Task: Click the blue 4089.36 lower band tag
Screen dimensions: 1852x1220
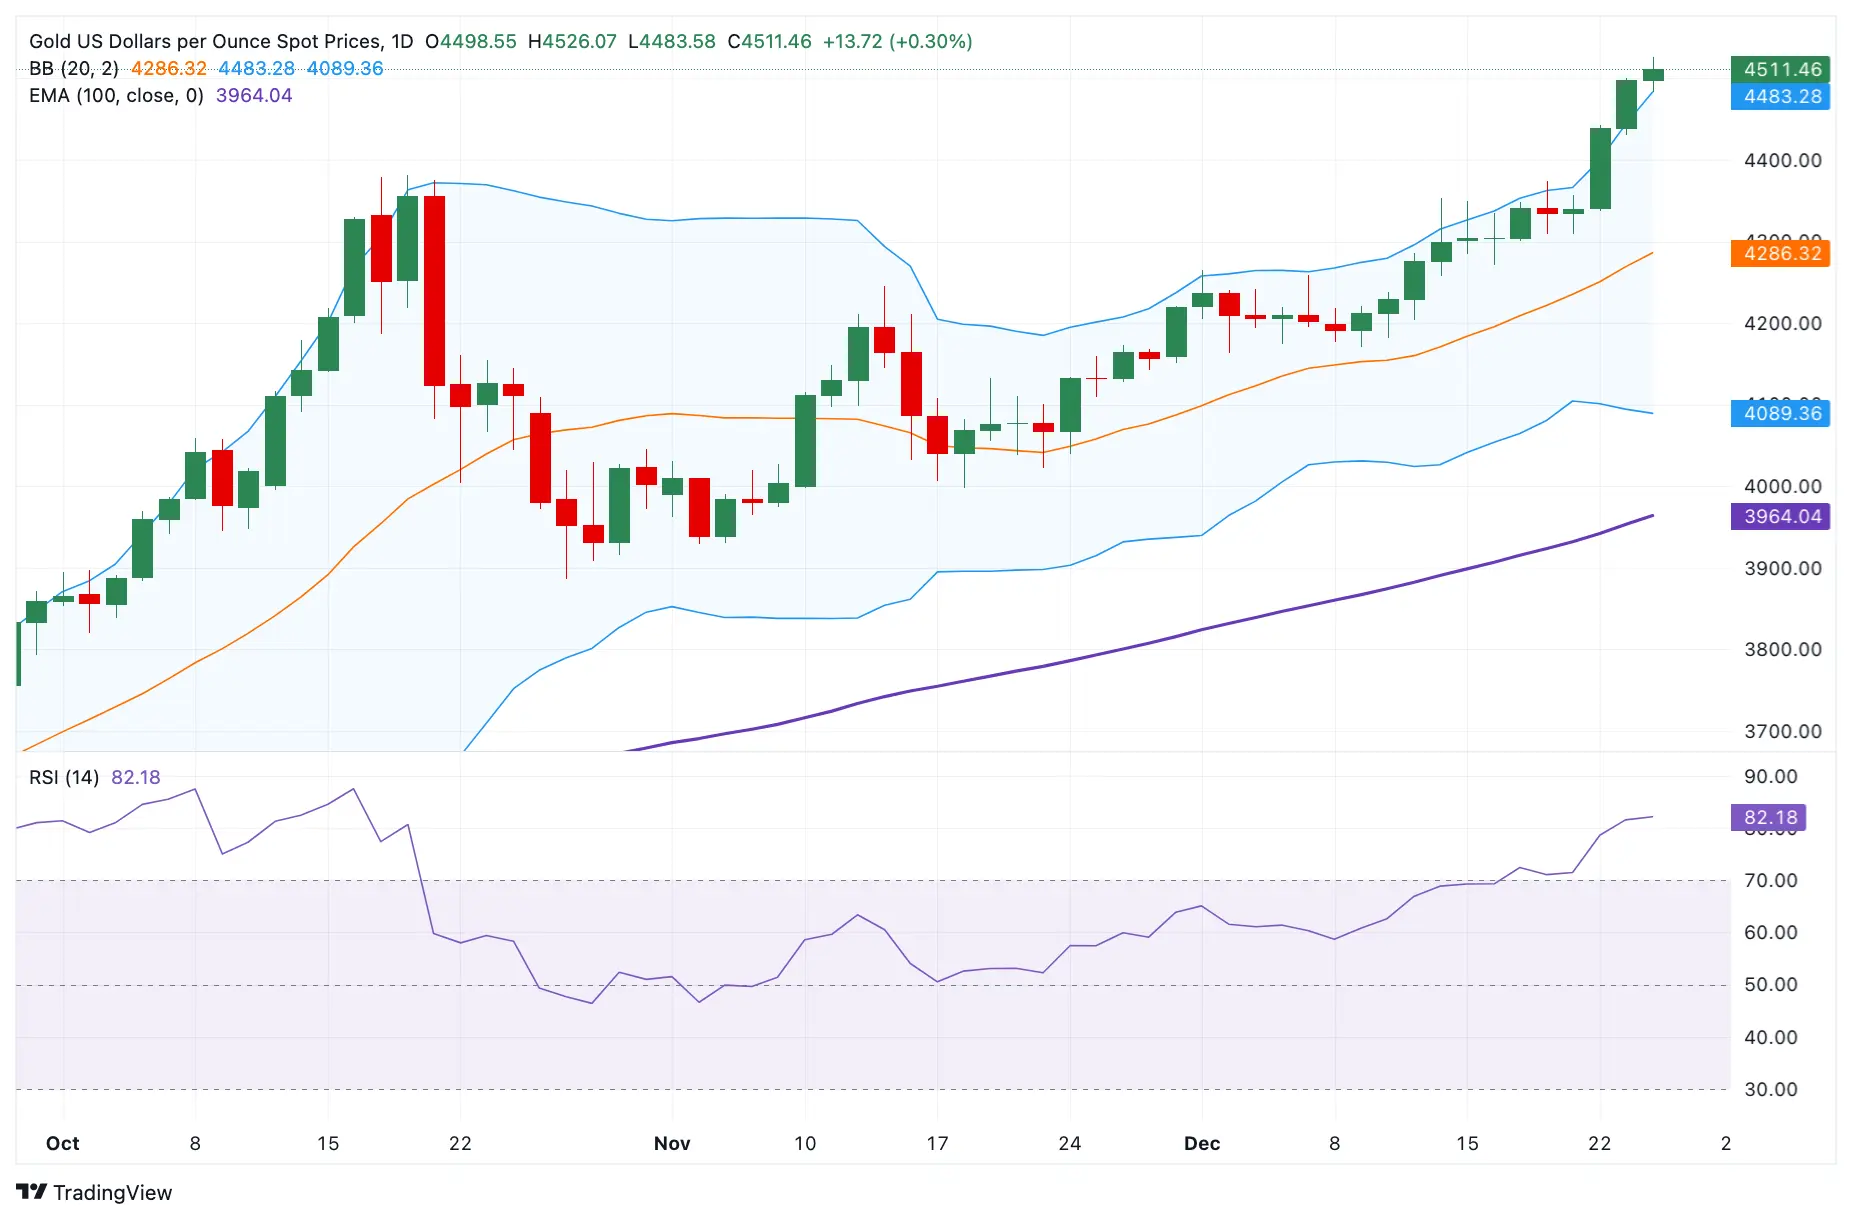Action: pyautogui.click(x=1780, y=413)
